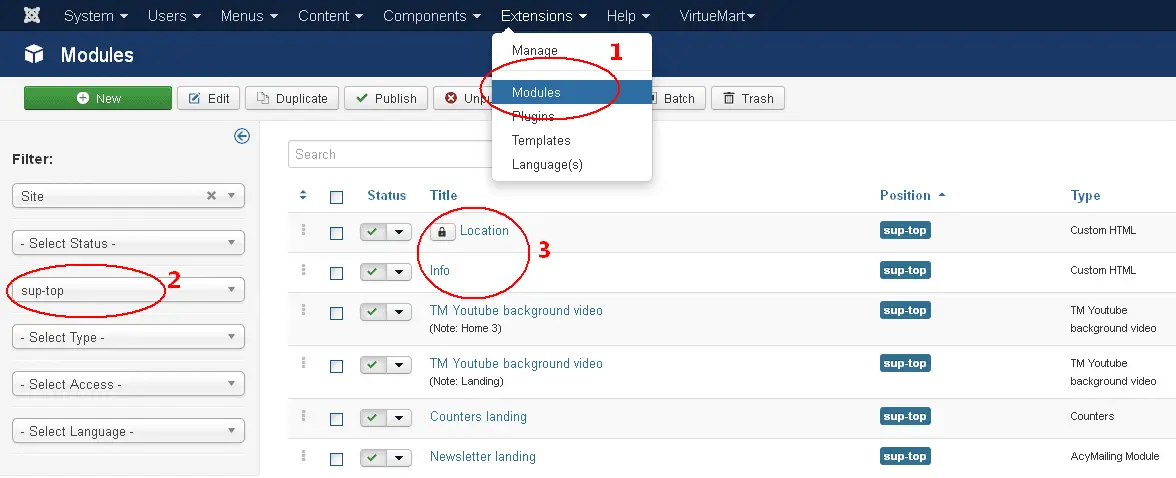Viewport: 1176px width, 478px height.
Task: Expand status actions arrow for Location row
Action: tap(400, 232)
